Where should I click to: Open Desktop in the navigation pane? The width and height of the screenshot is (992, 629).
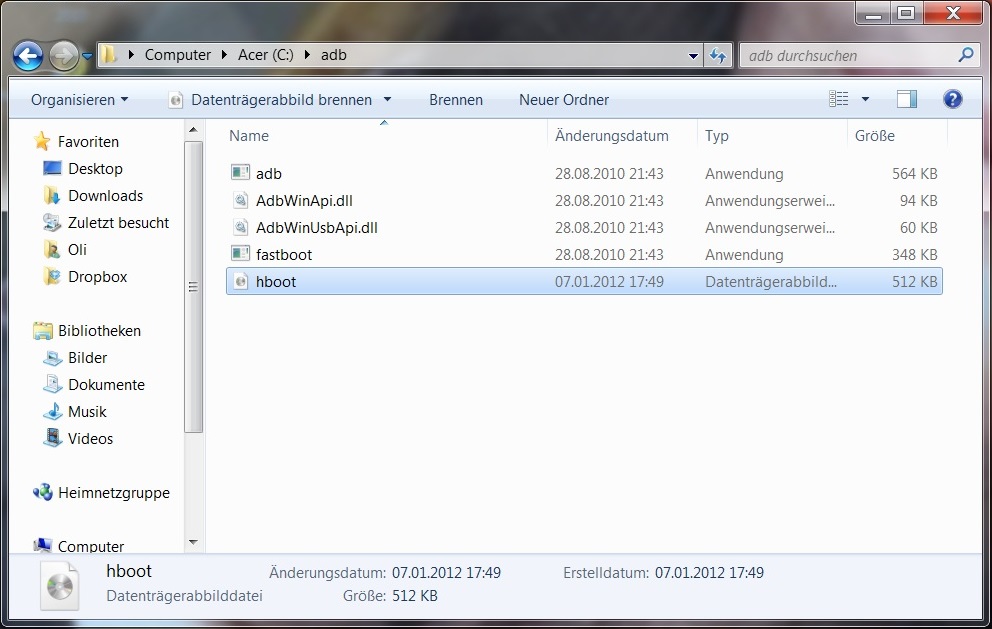click(x=95, y=169)
